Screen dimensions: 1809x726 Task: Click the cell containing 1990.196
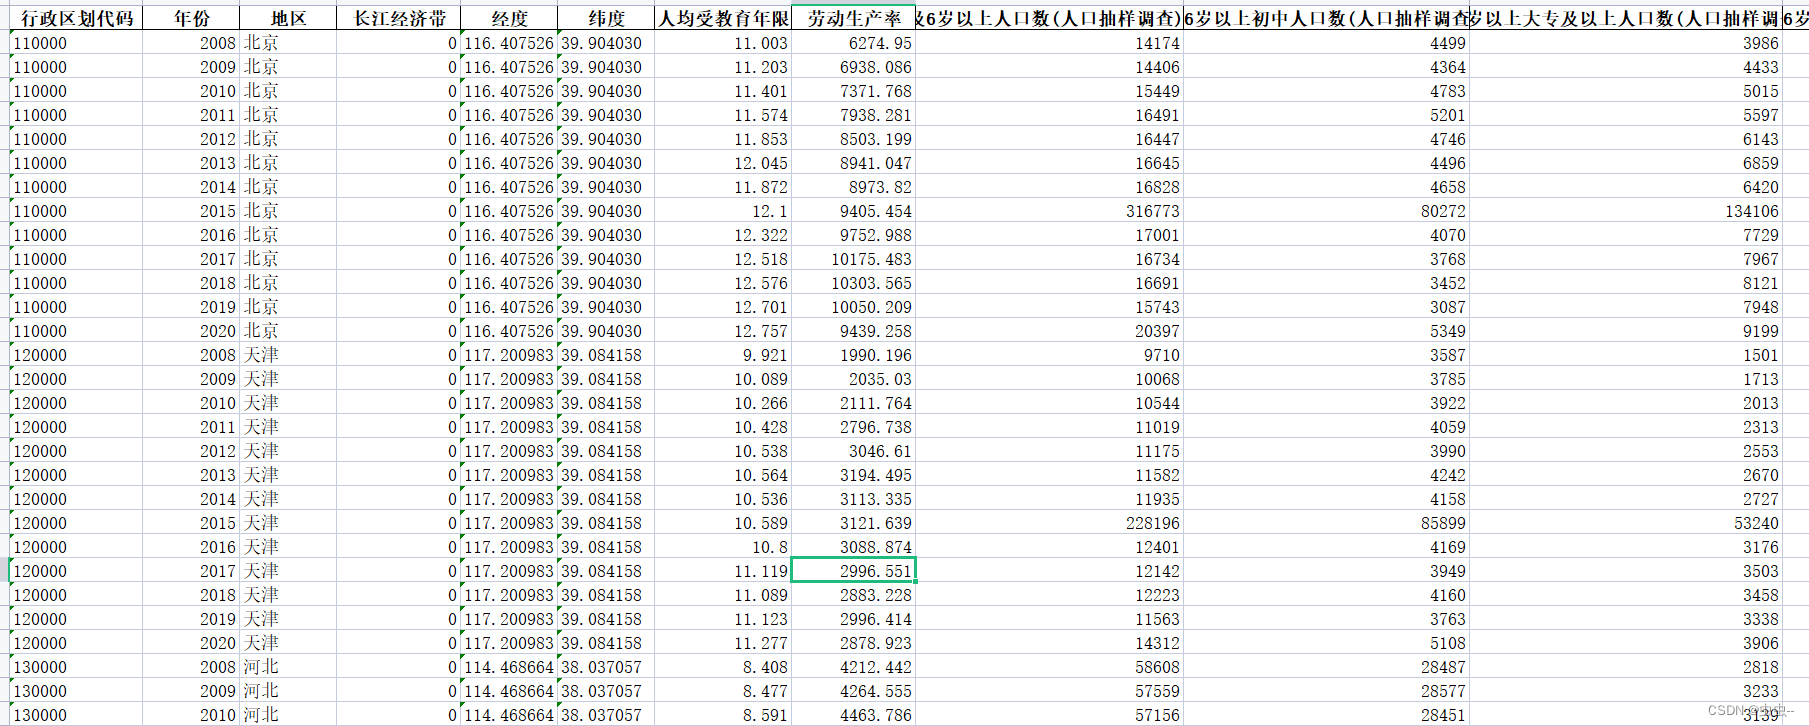pyautogui.click(x=853, y=355)
